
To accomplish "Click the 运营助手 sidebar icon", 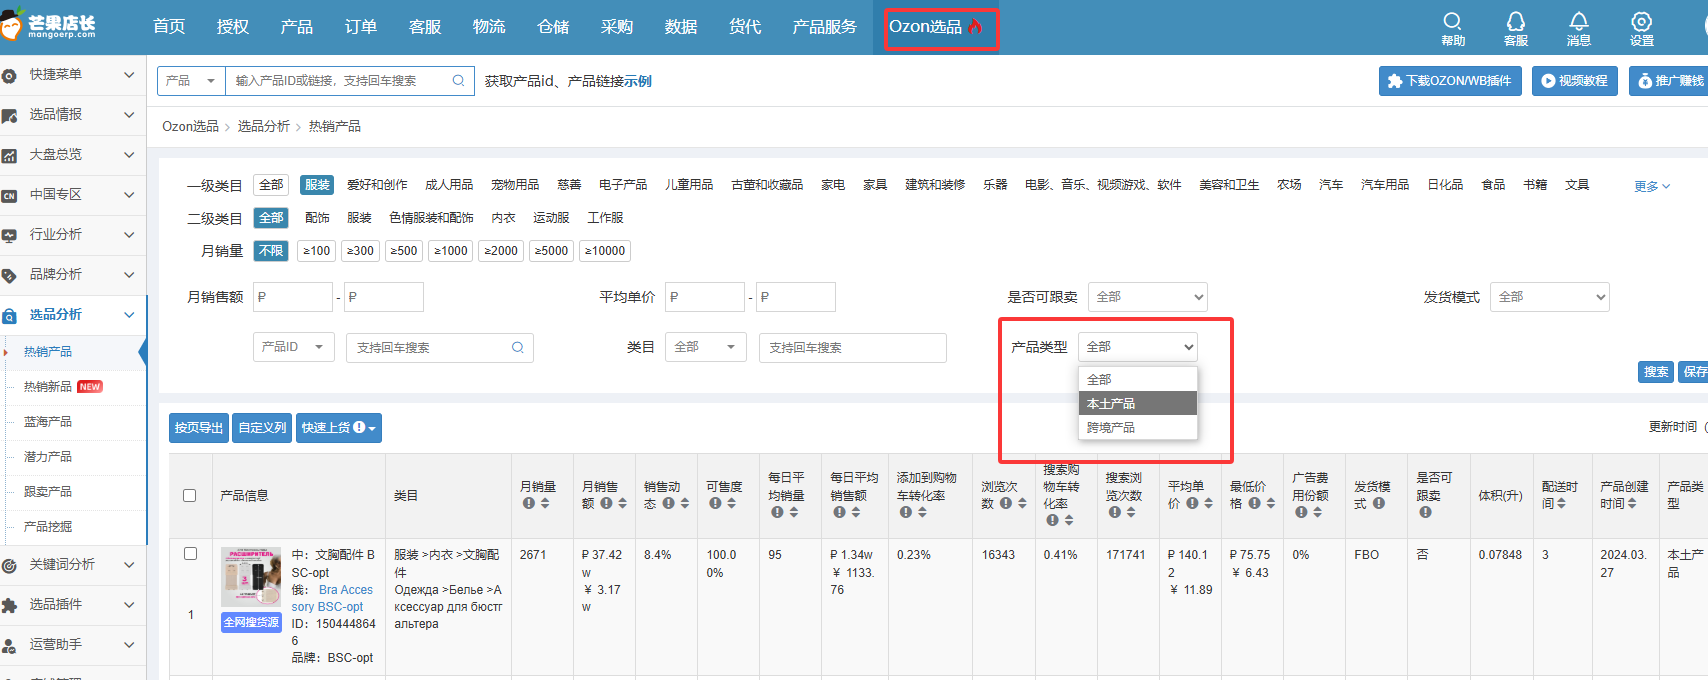I will [9, 645].
